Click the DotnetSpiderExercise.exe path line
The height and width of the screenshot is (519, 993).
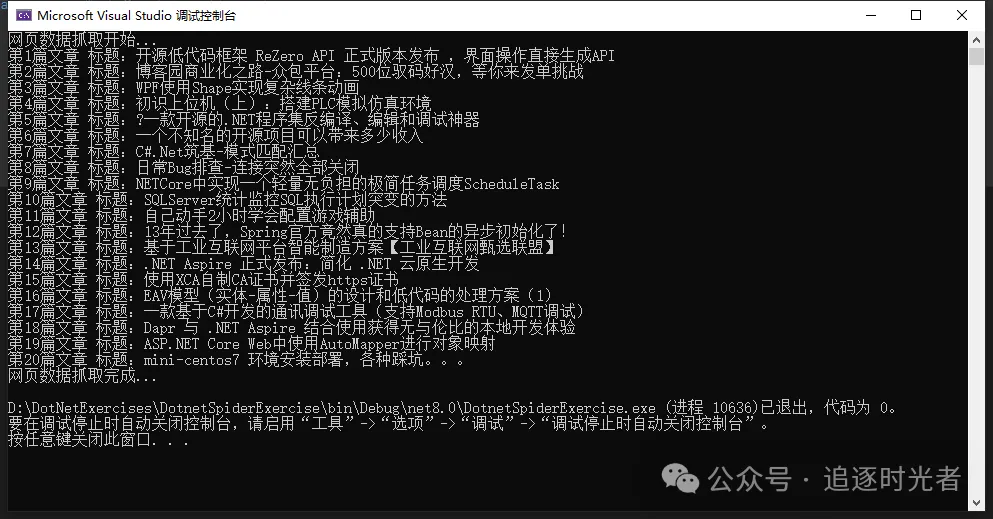(x=452, y=408)
